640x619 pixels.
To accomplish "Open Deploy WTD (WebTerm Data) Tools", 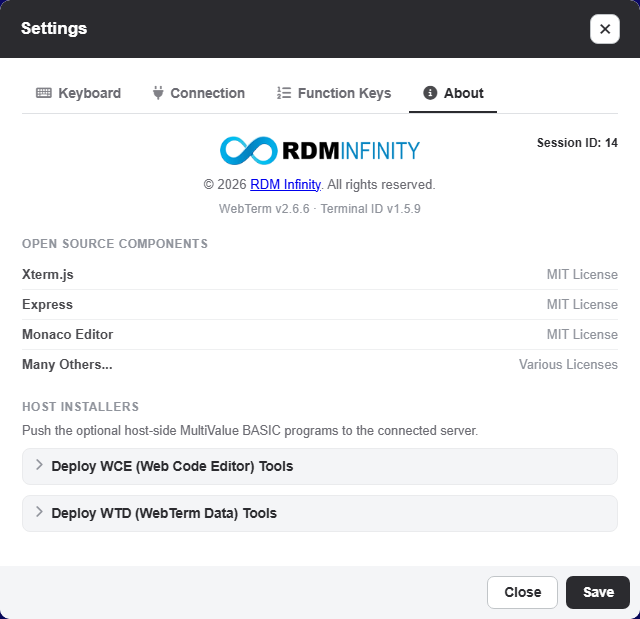I will (x=320, y=513).
